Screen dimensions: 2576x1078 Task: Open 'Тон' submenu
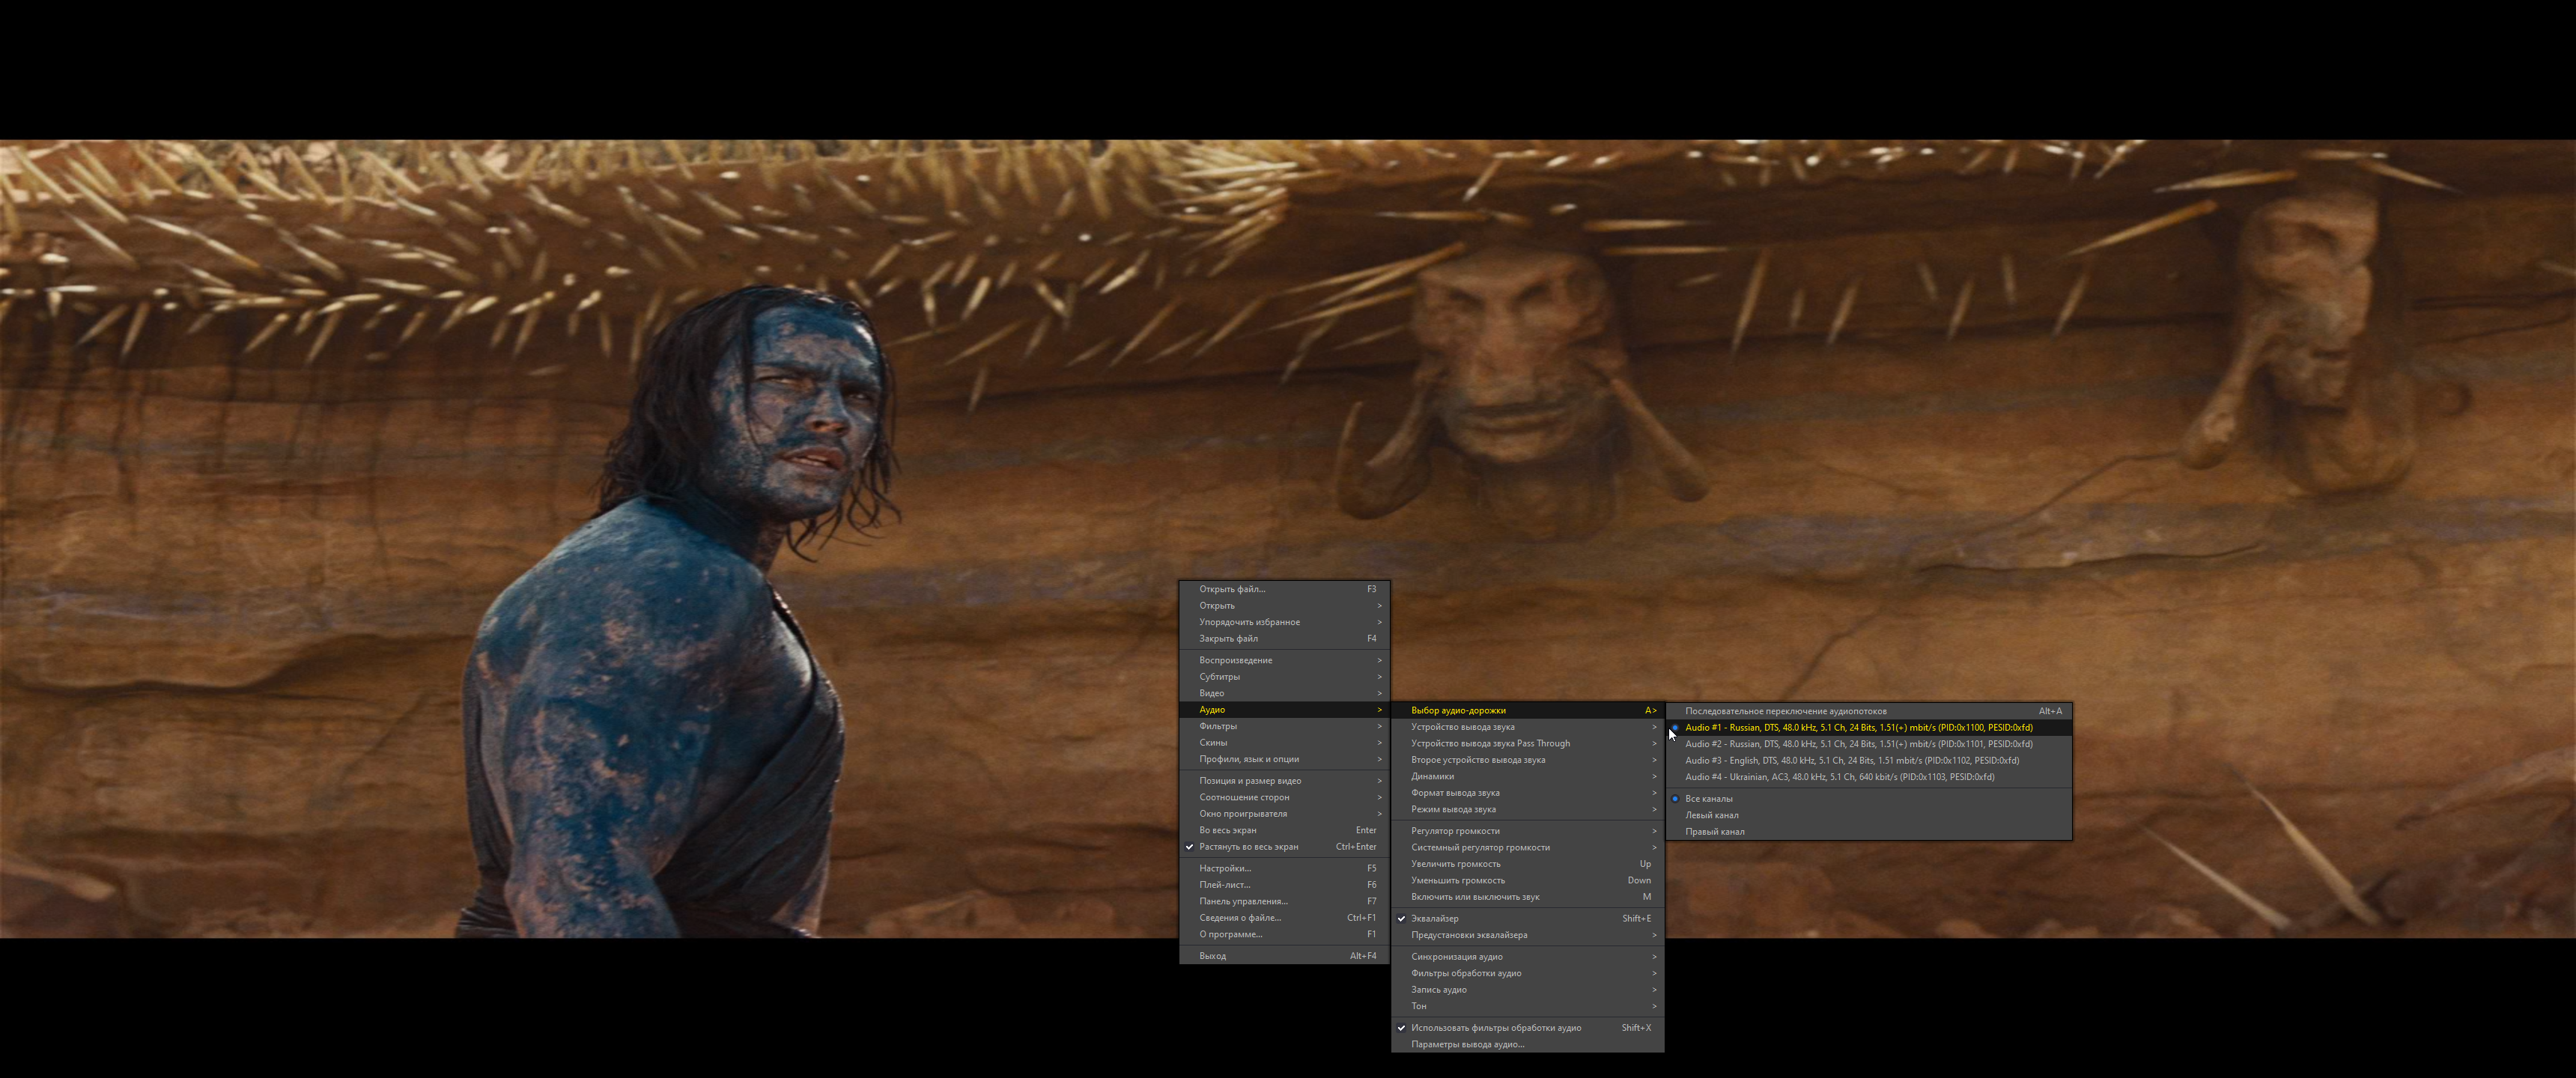[x=1528, y=1006]
